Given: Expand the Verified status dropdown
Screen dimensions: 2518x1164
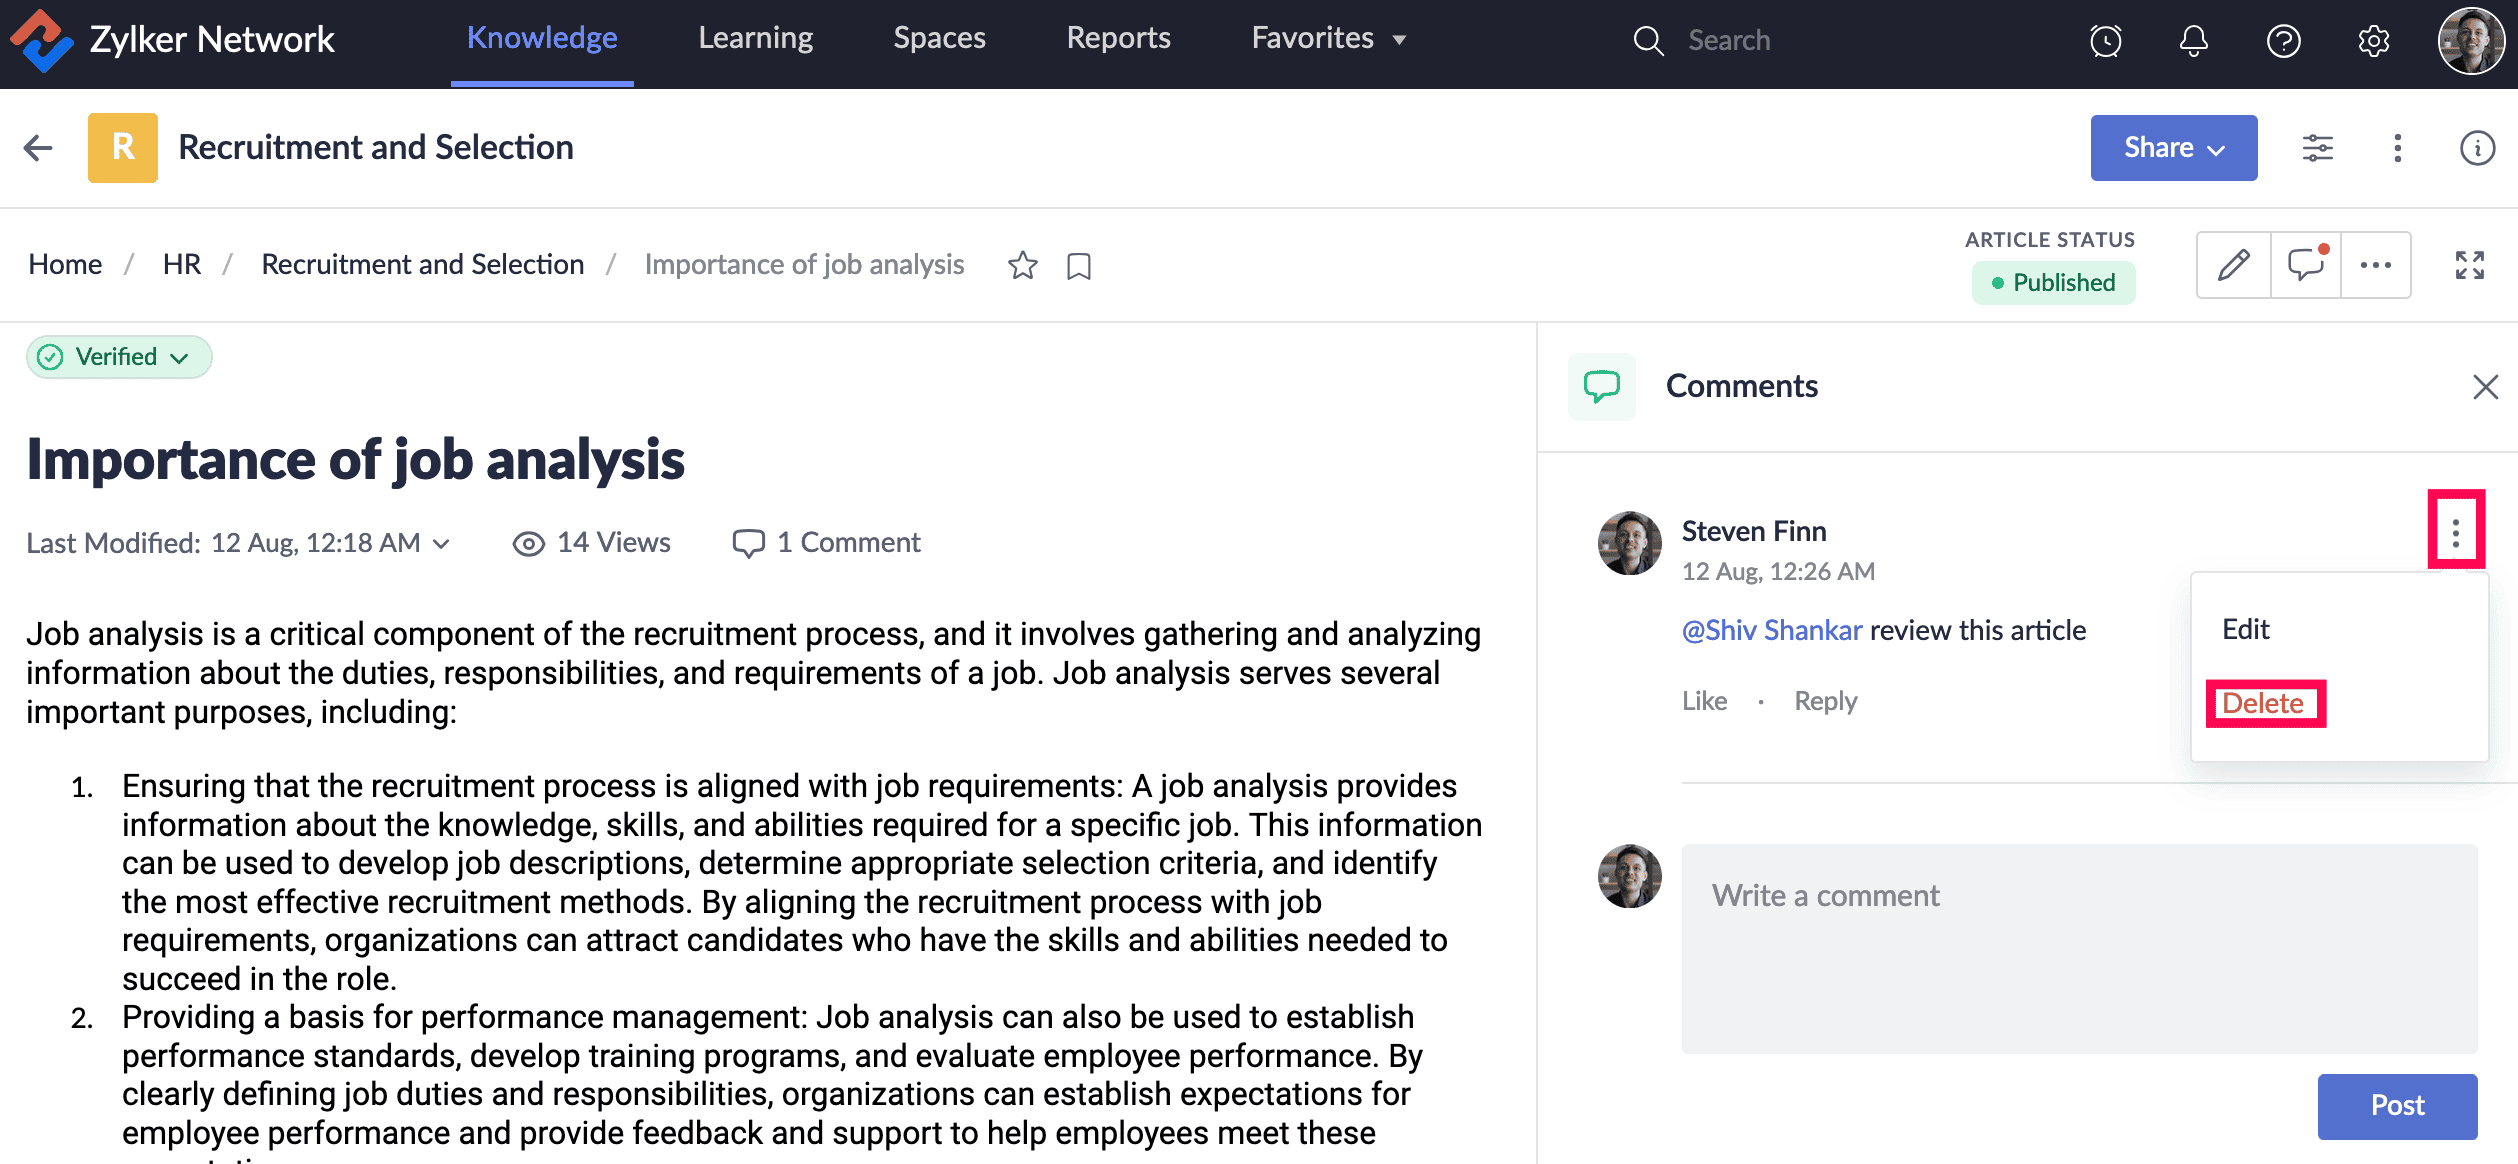Looking at the screenshot, I should [119, 357].
